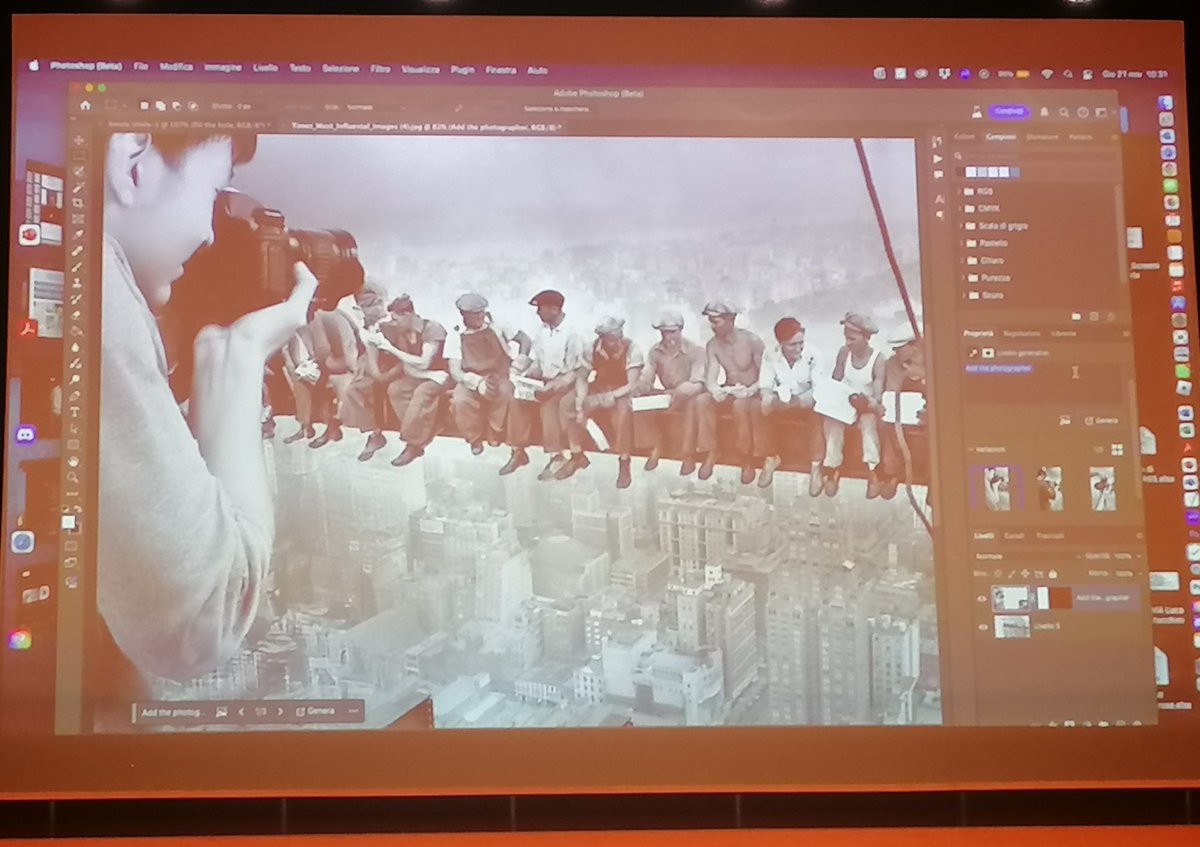Expand the RGB swatch folder
This screenshot has height=847, width=1200.
(959, 191)
